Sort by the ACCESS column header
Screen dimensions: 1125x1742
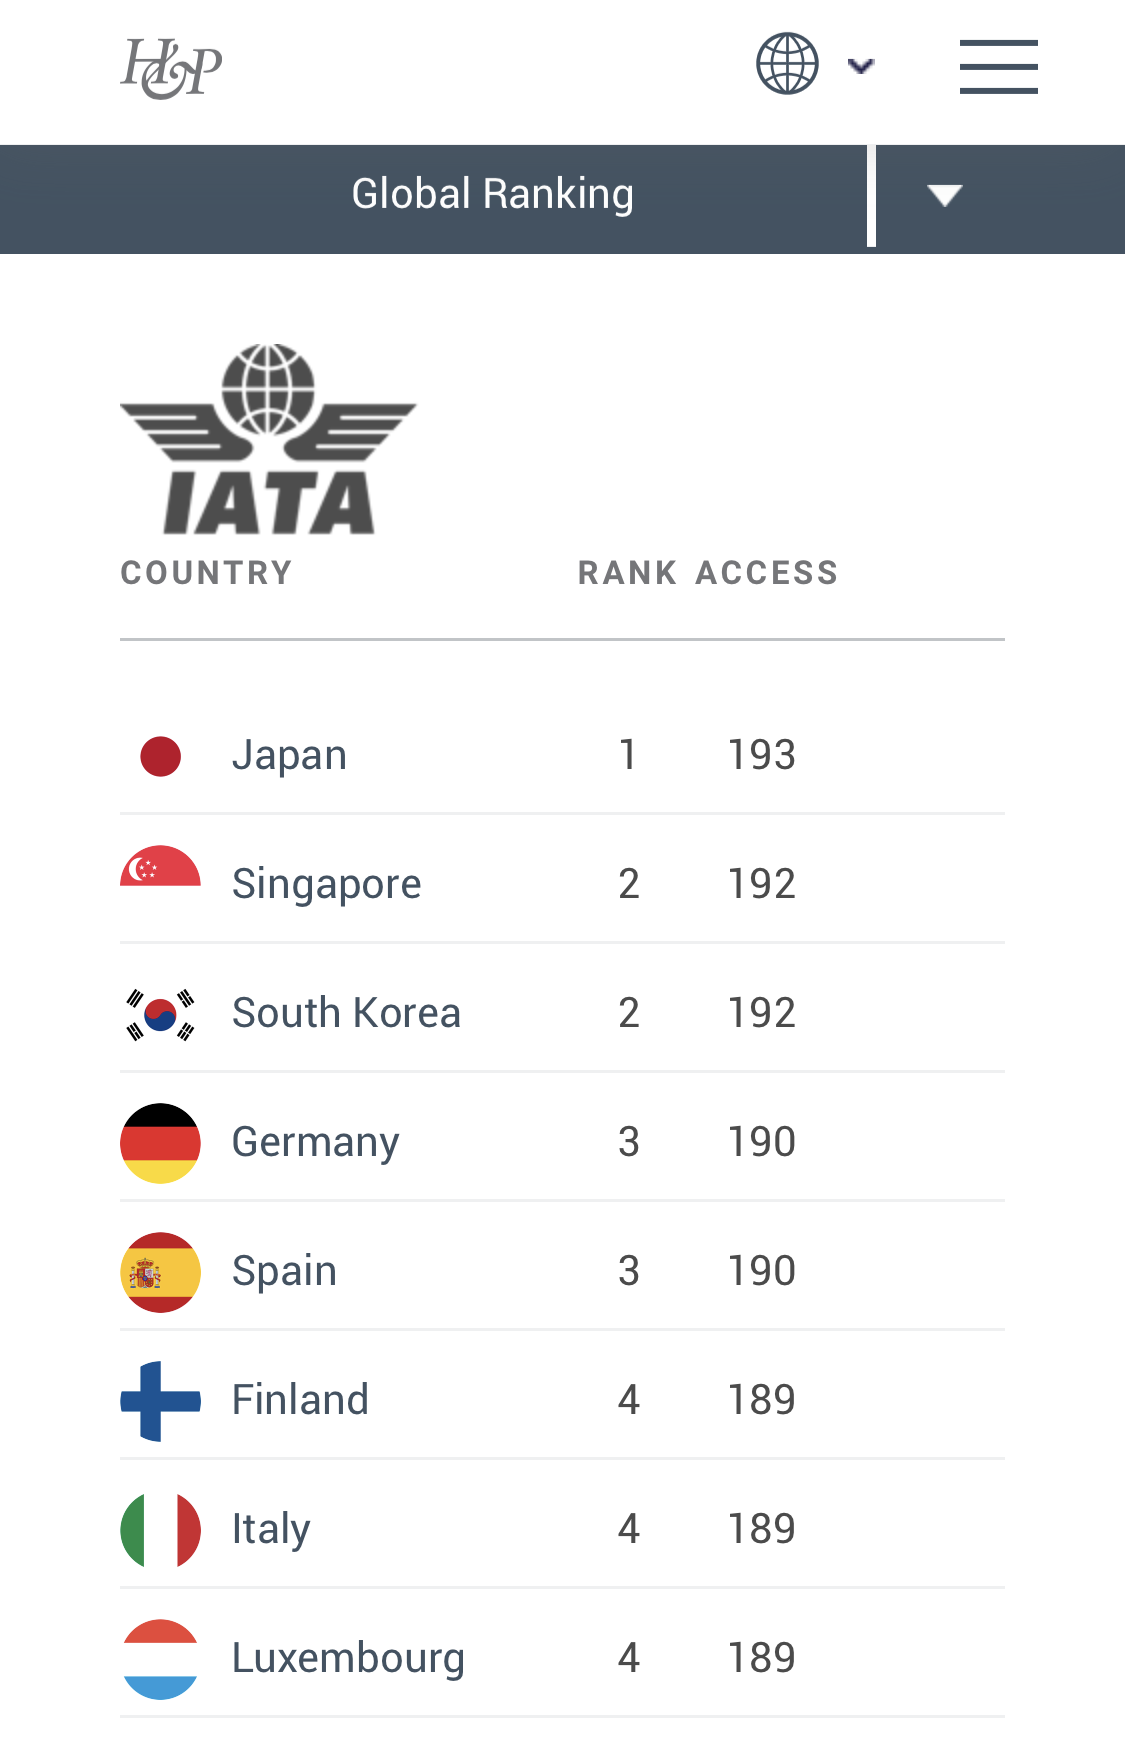(767, 573)
